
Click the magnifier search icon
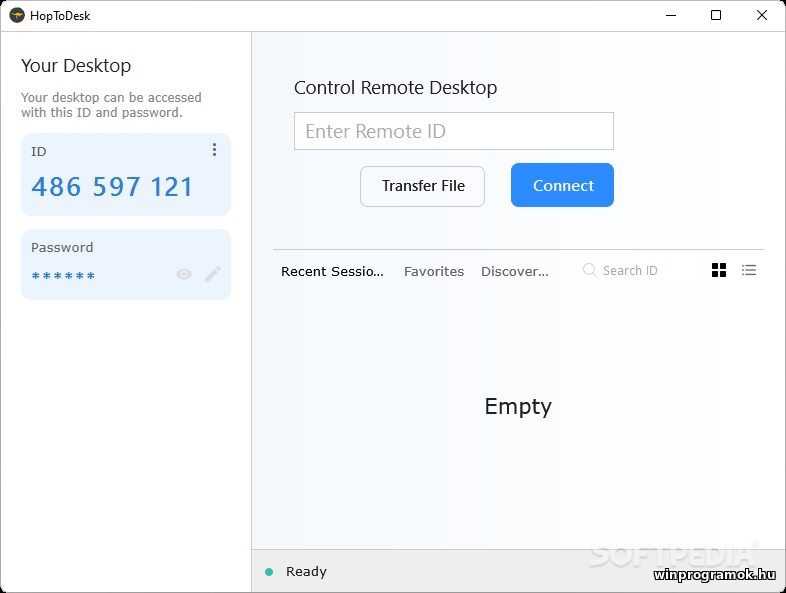point(589,270)
